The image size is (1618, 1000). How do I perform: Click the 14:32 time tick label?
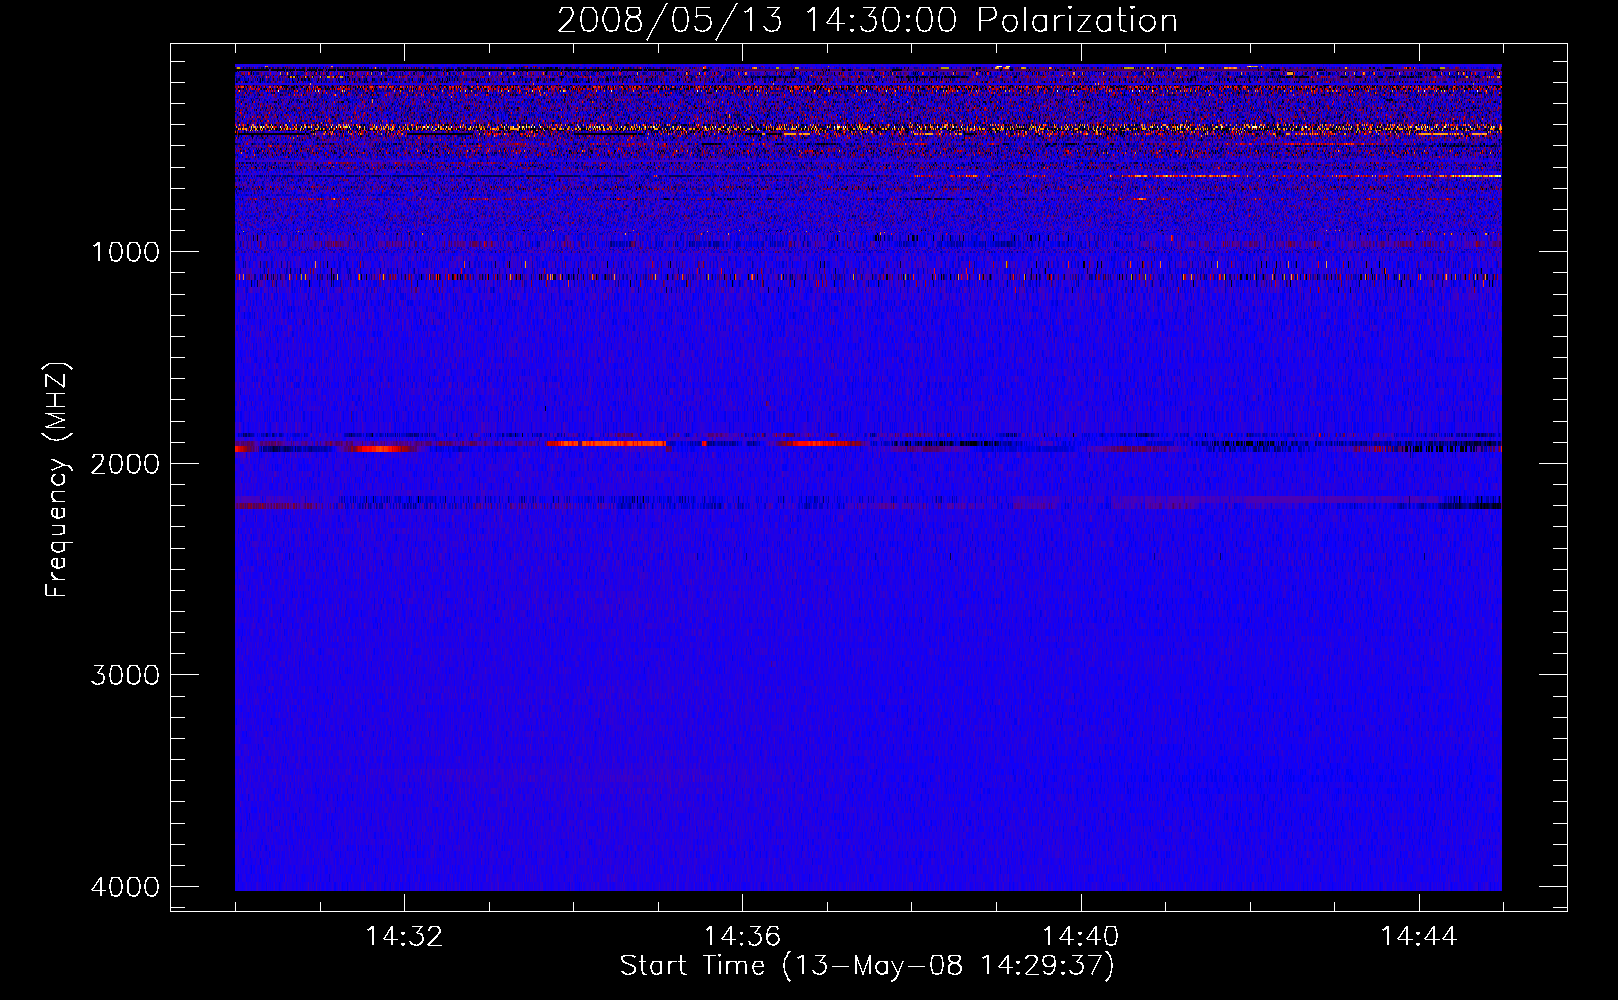(404, 937)
